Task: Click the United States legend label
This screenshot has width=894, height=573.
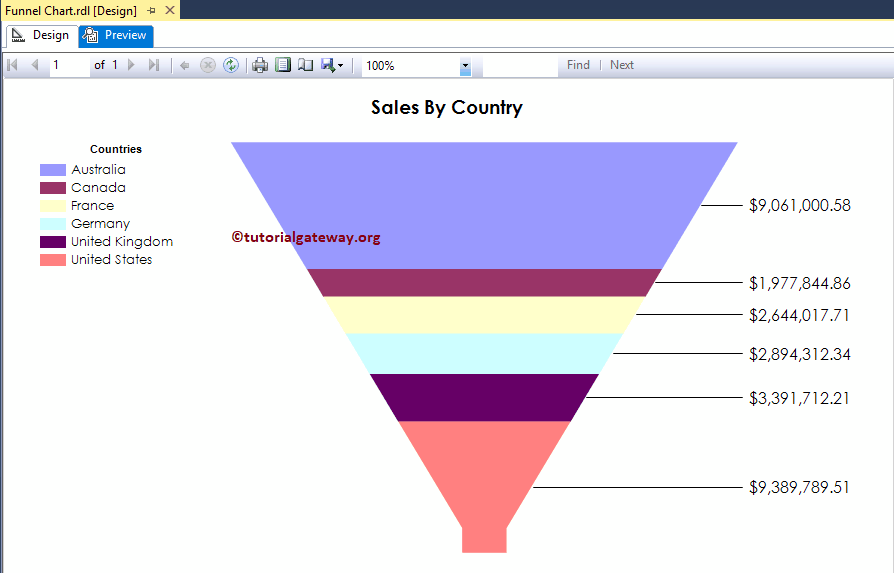Action: [112, 260]
